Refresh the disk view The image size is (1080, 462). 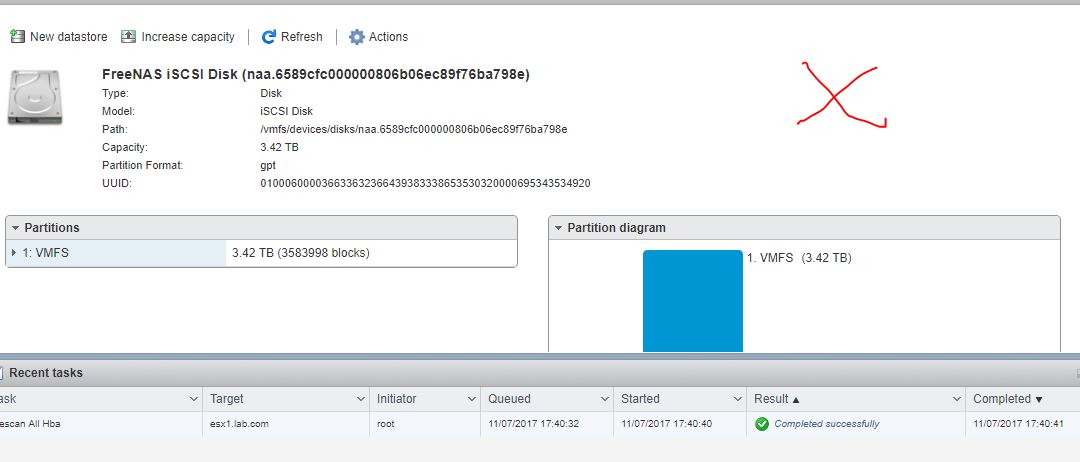[292, 37]
